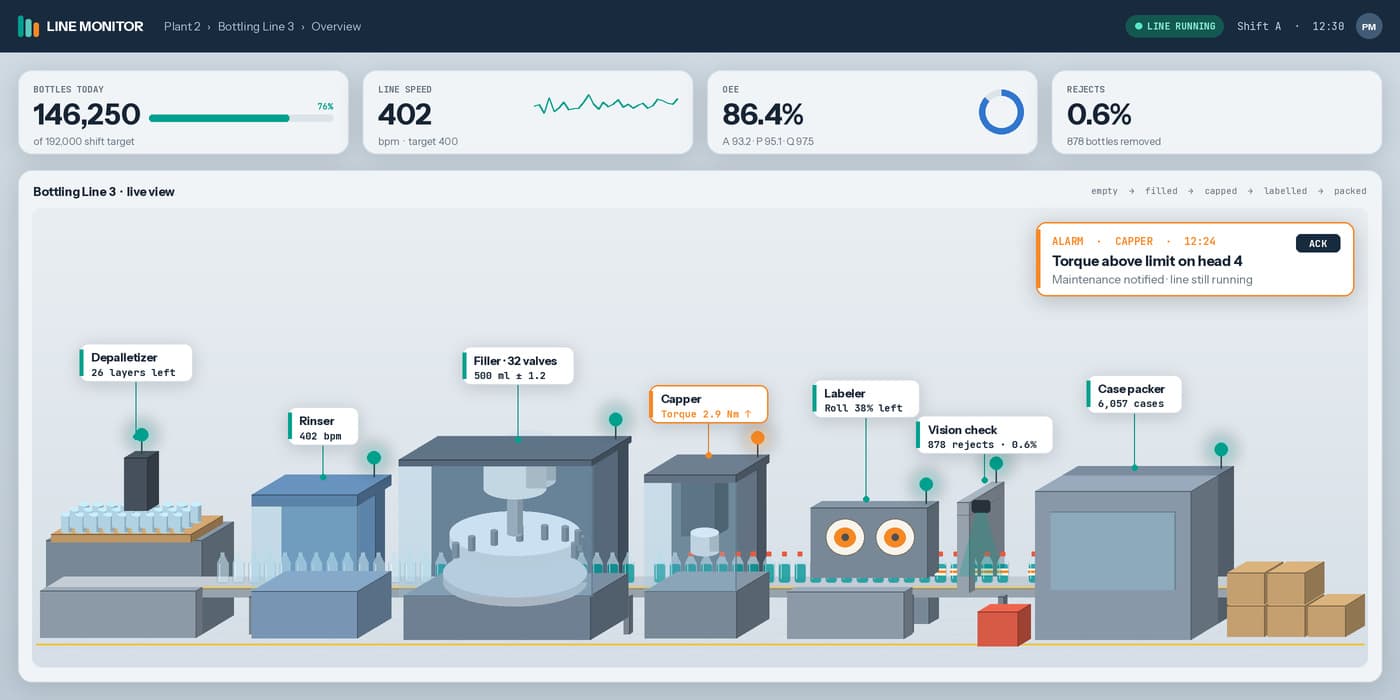This screenshot has width=1400, height=700.
Task: Select the capper machine
Action: [x=705, y=546]
